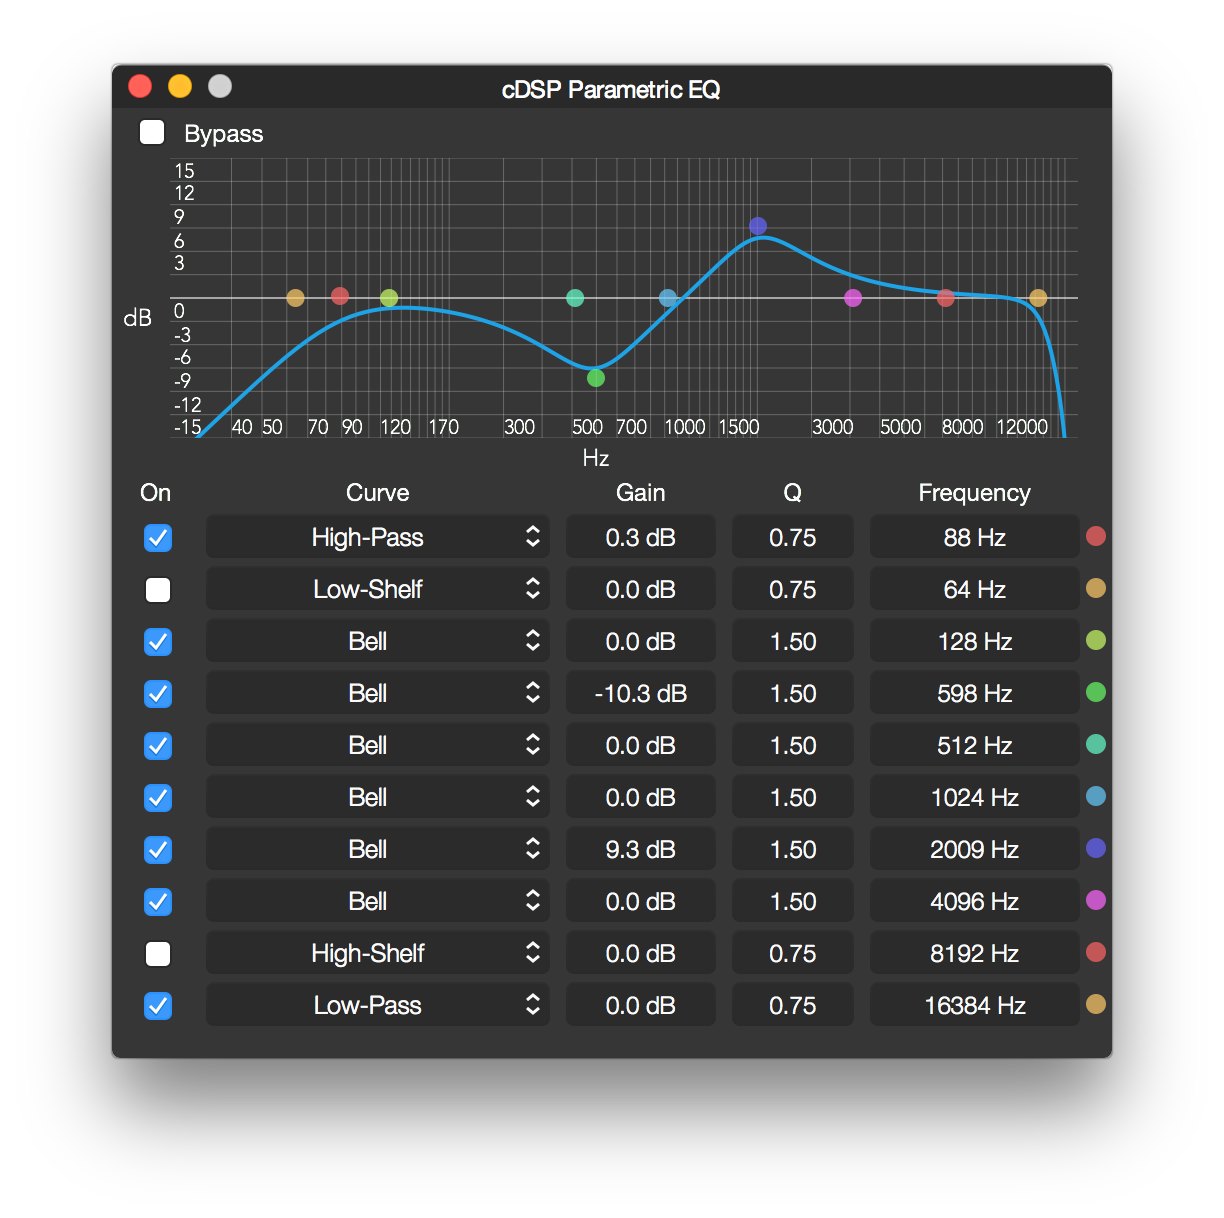Click the gain field showing 9.3 dB
Image resolution: width=1224 pixels, height=1218 pixels.
tap(640, 849)
